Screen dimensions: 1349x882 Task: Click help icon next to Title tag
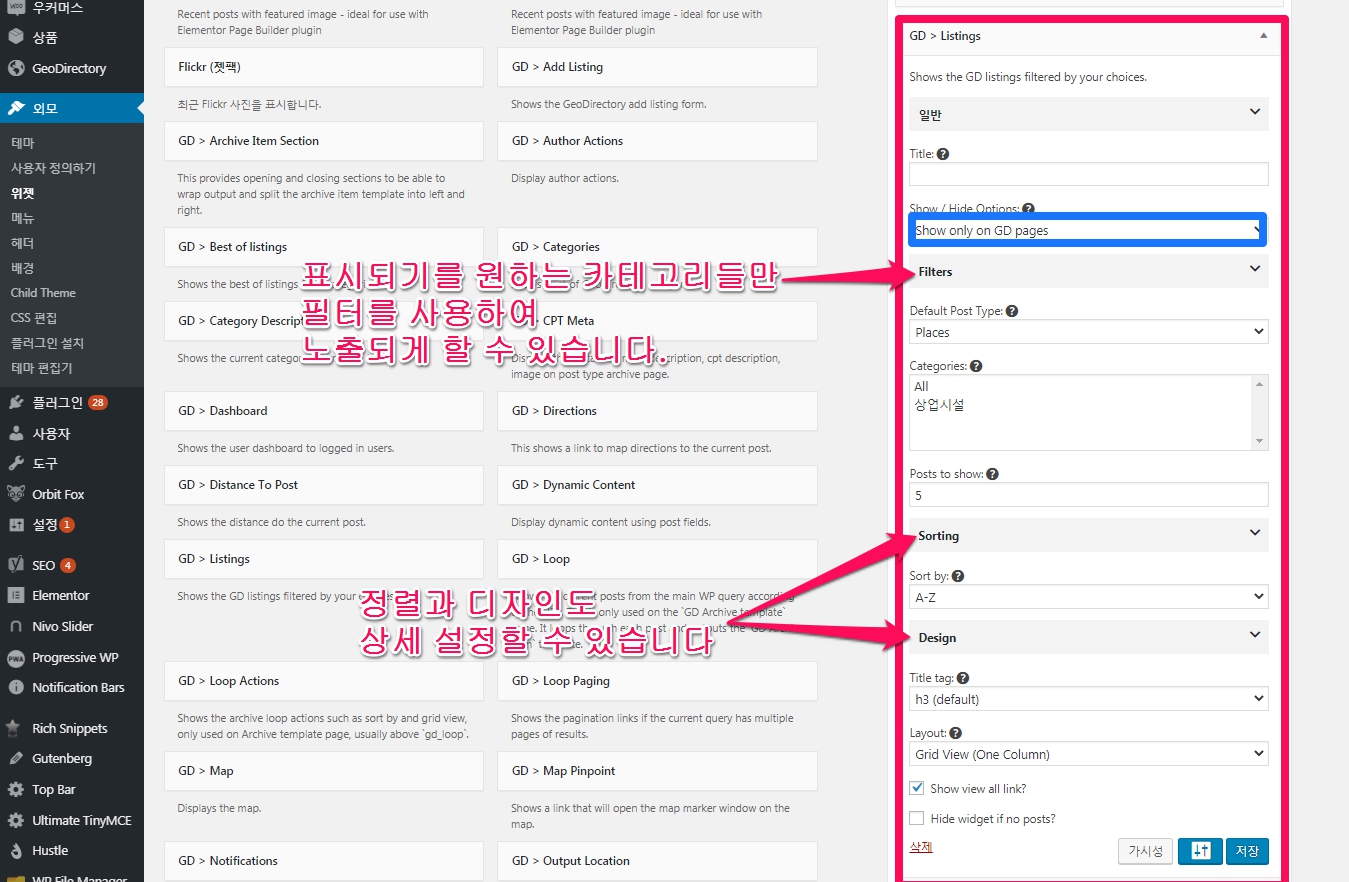(x=963, y=679)
